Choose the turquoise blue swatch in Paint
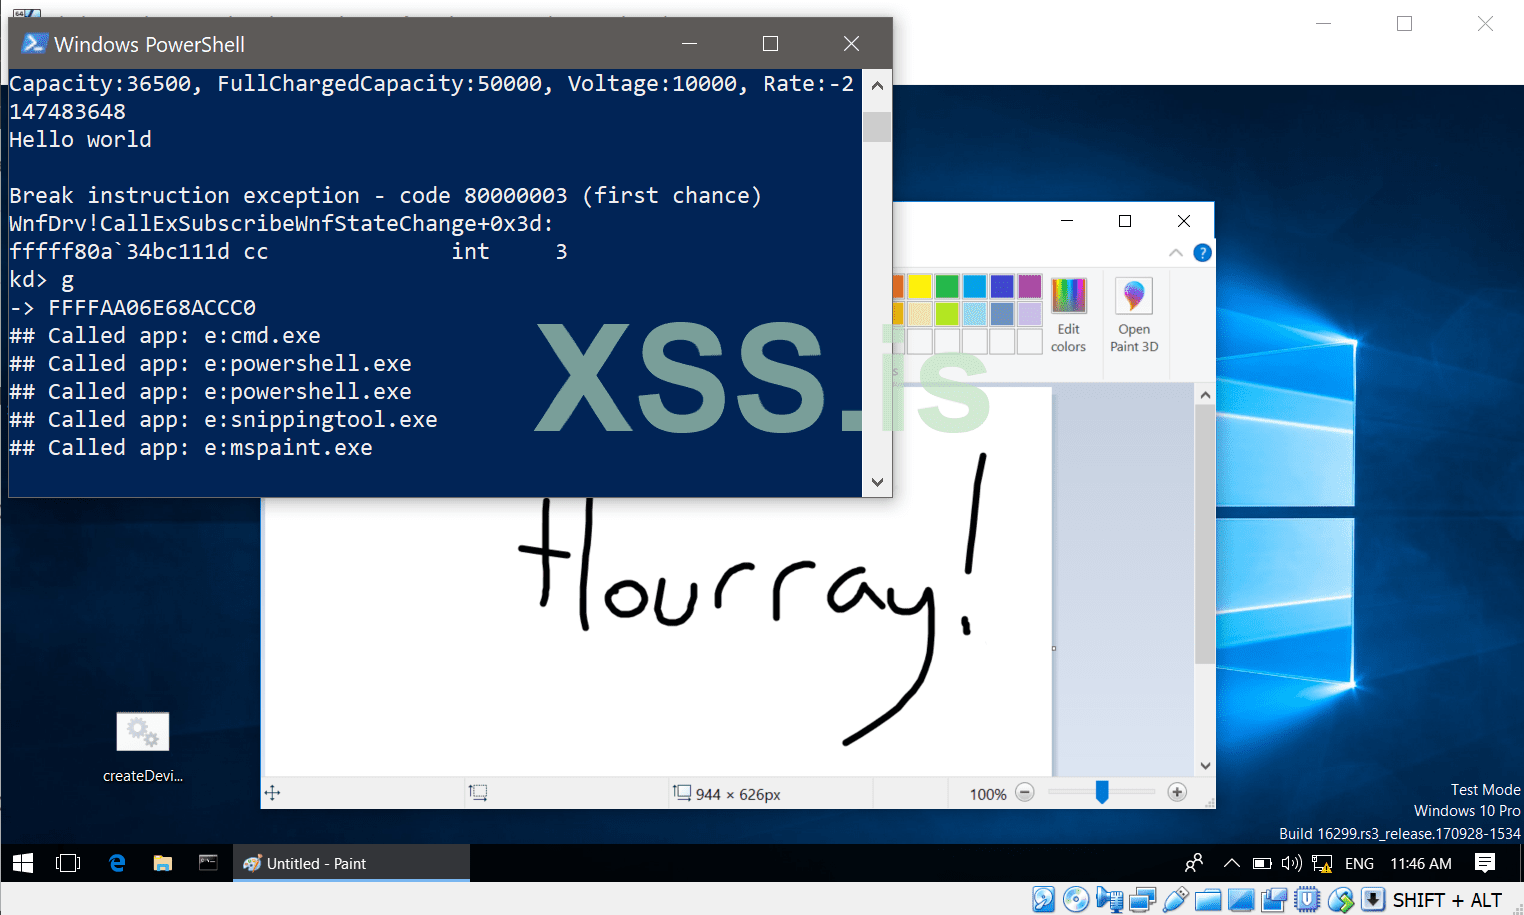Image resolution: width=1524 pixels, height=915 pixels. pos(975,287)
